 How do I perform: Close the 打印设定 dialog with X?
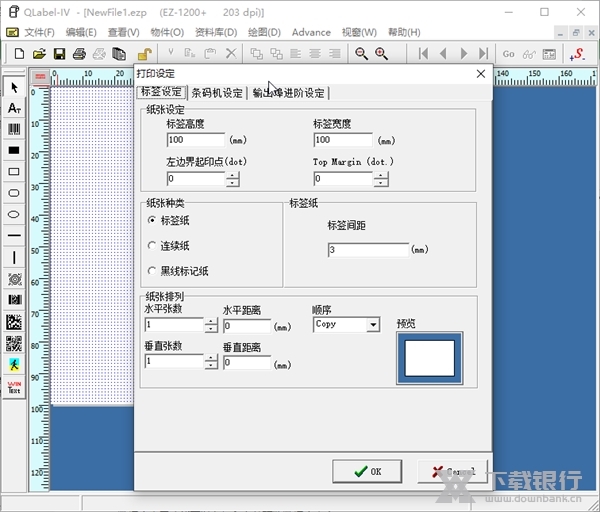[480, 73]
